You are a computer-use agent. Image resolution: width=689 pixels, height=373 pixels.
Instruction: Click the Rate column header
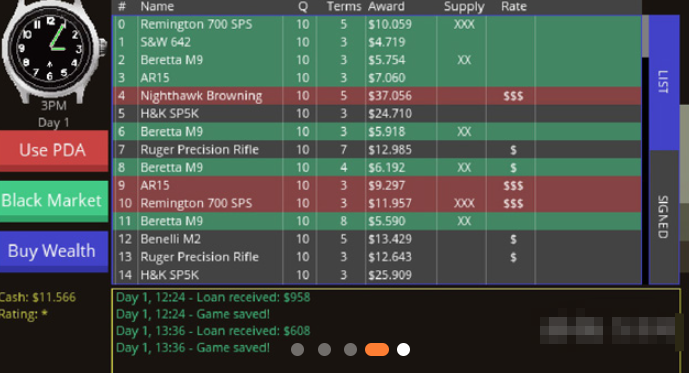point(514,7)
